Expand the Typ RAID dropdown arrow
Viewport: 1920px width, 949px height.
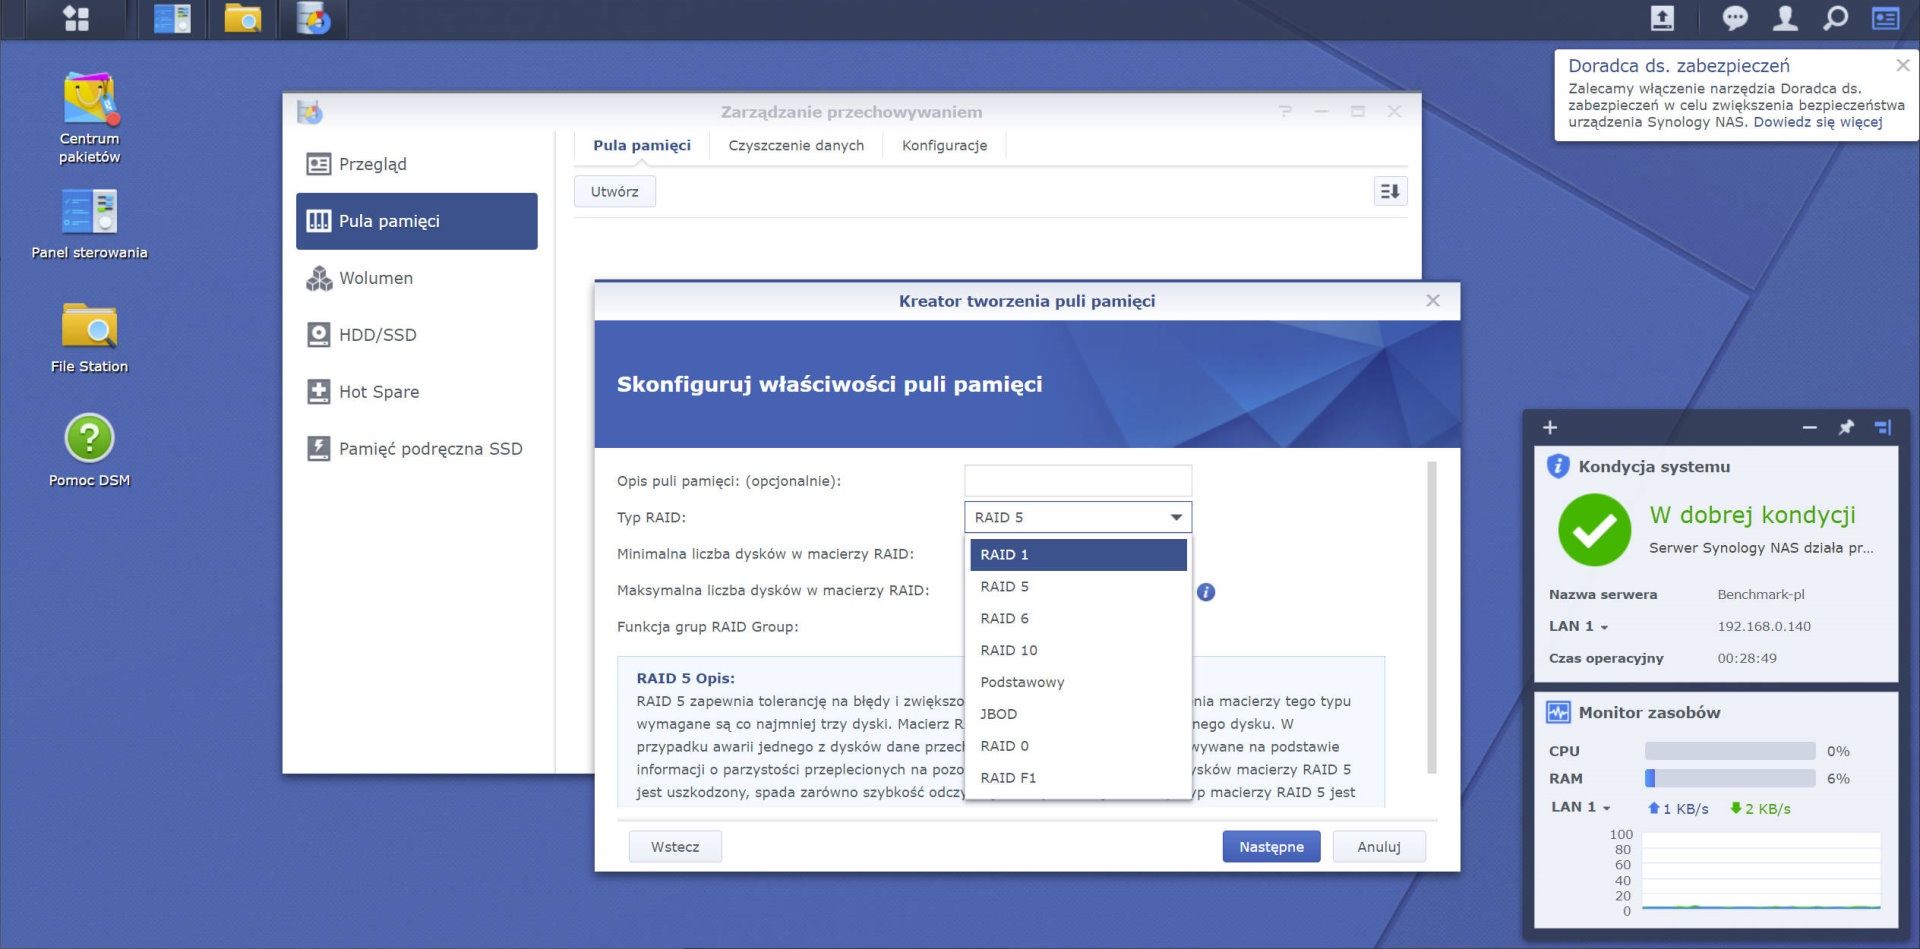(x=1176, y=517)
